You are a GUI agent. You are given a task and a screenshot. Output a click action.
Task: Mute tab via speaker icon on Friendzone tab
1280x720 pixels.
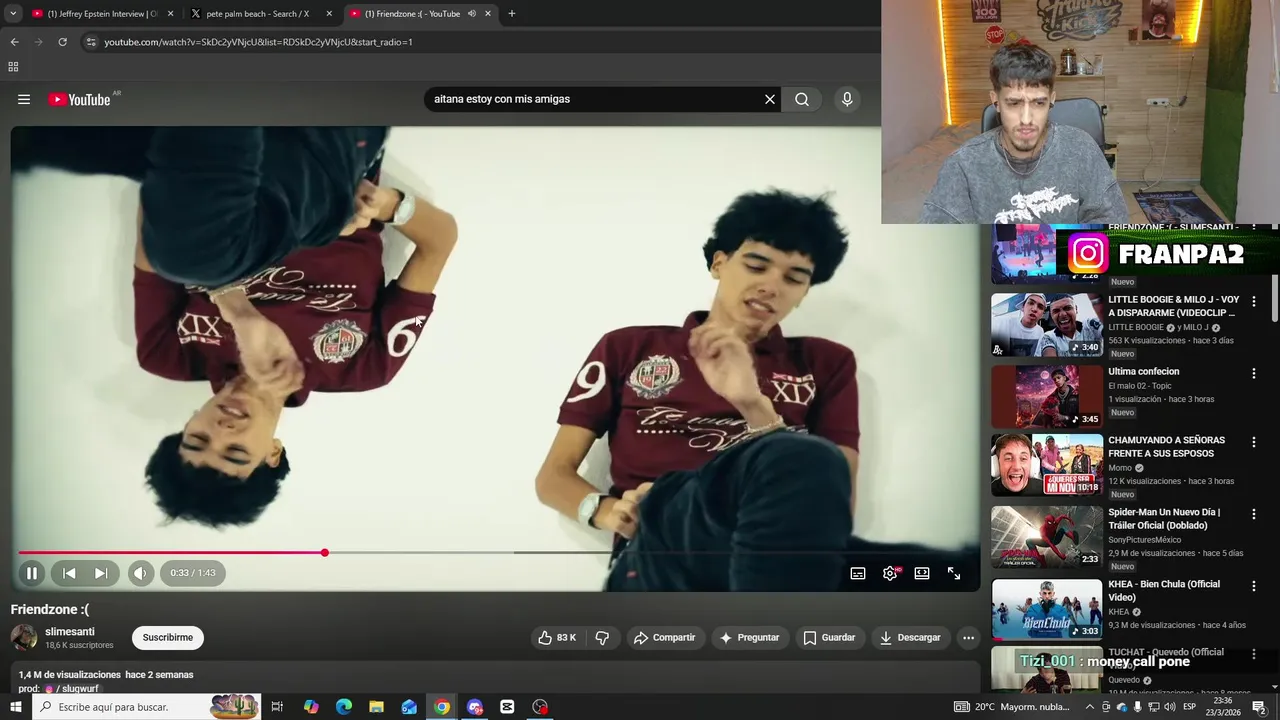point(471,13)
